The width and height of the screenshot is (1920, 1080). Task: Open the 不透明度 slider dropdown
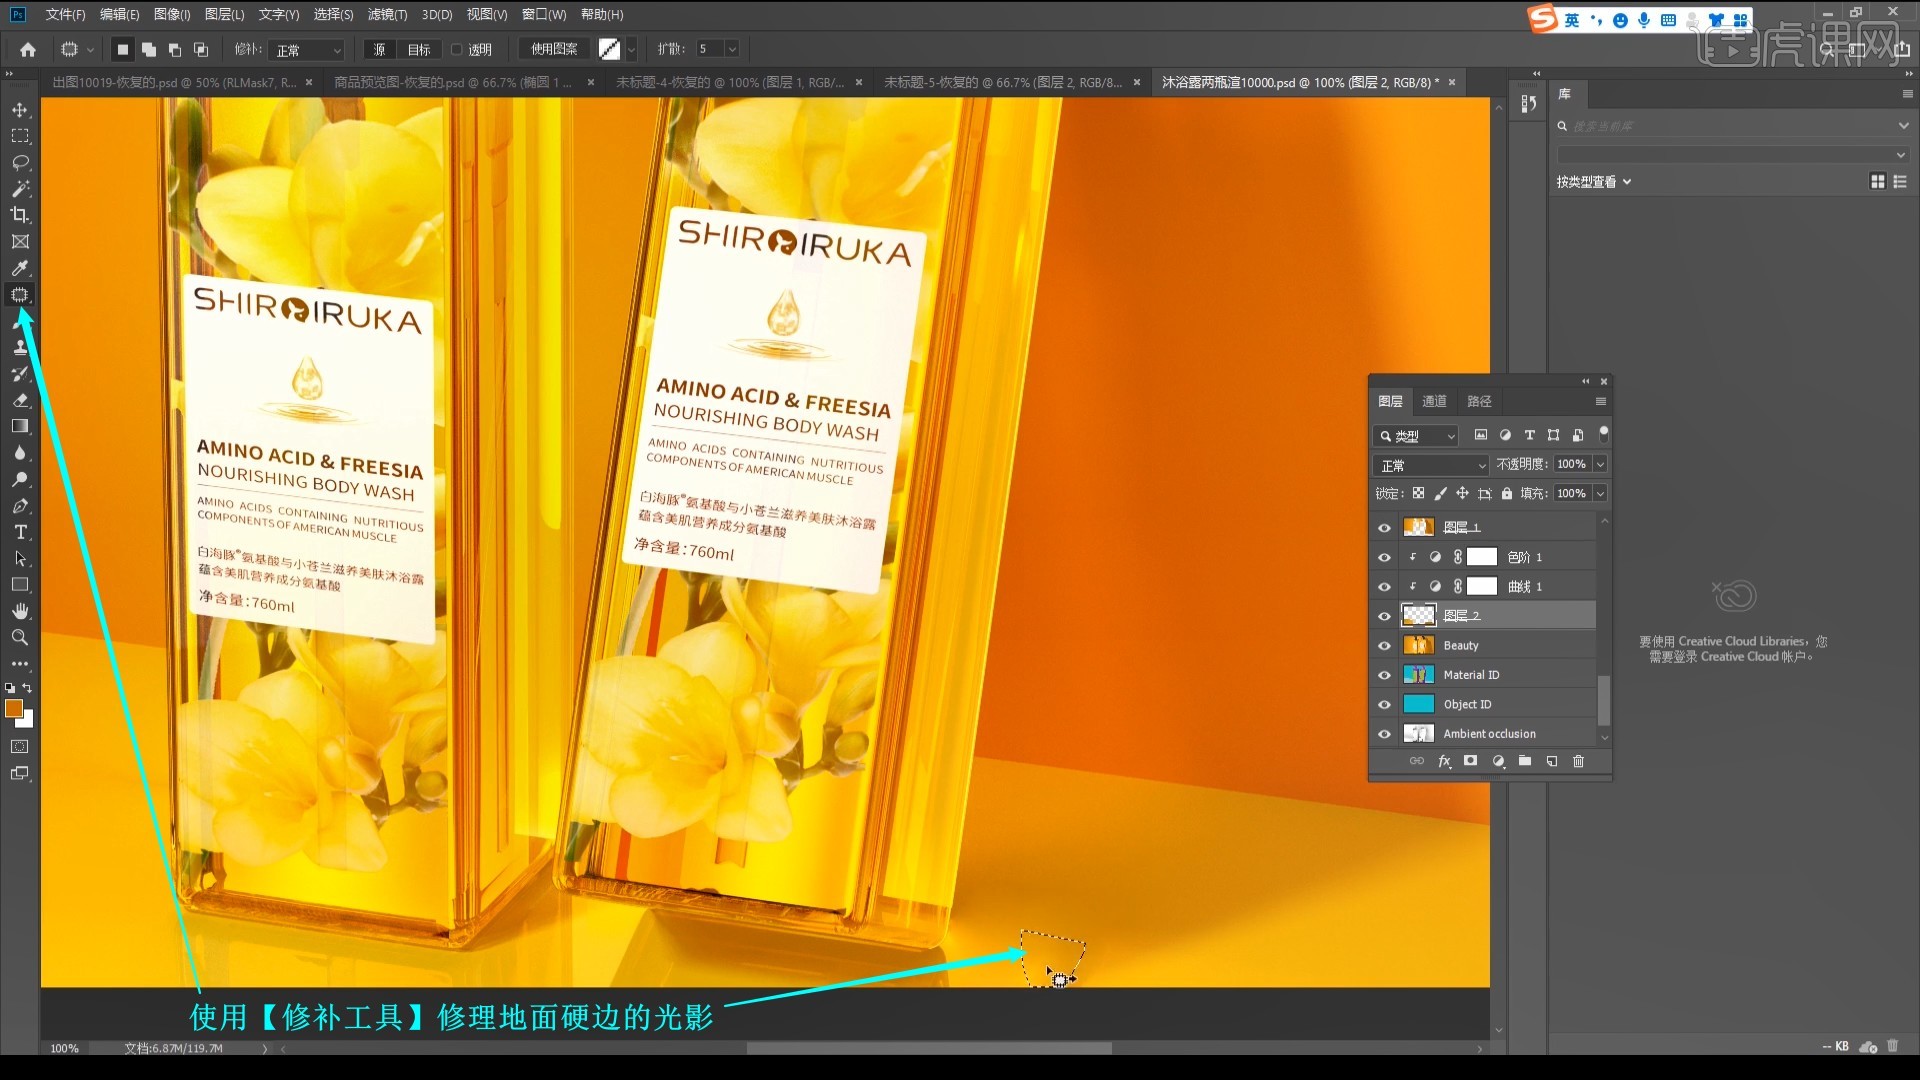pos(1601,464)
